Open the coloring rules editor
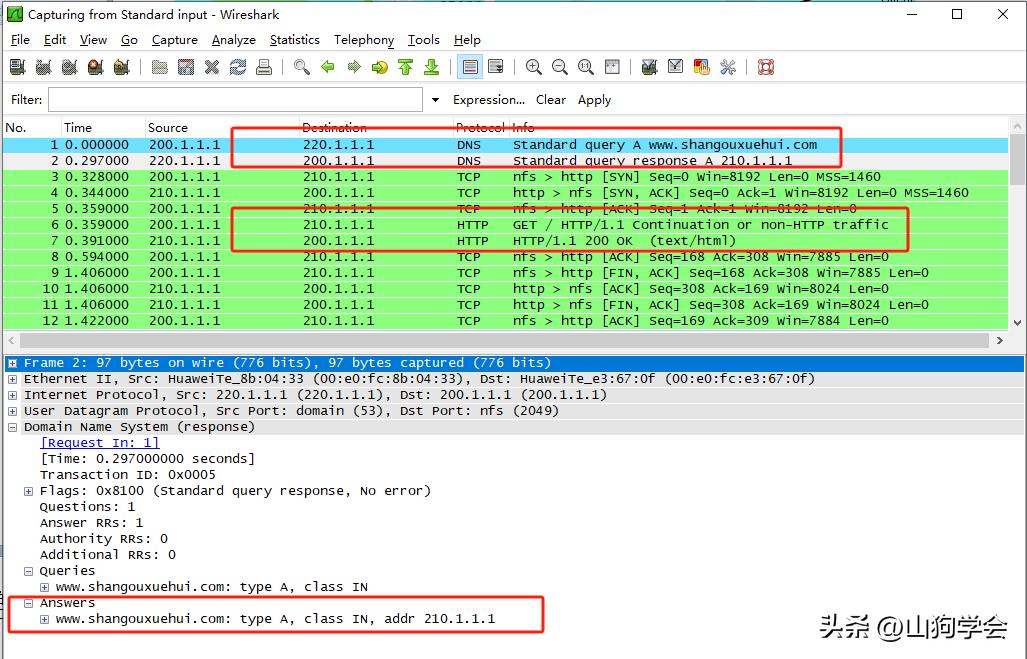Screen dimensions: 1027x659 tap(701, 67)
